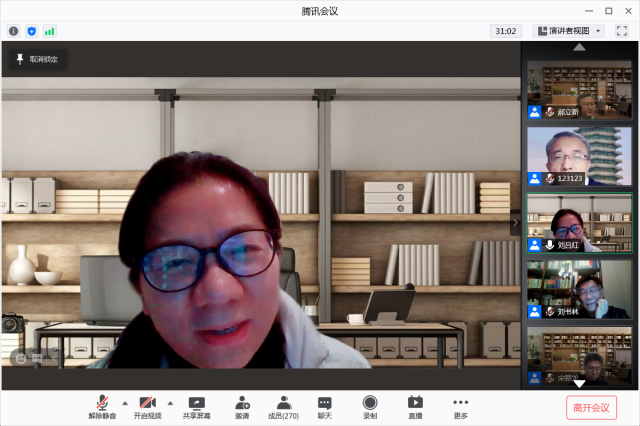Check the green network signal icon
This screenshot has width=640, height=426.
pos(49,31)
